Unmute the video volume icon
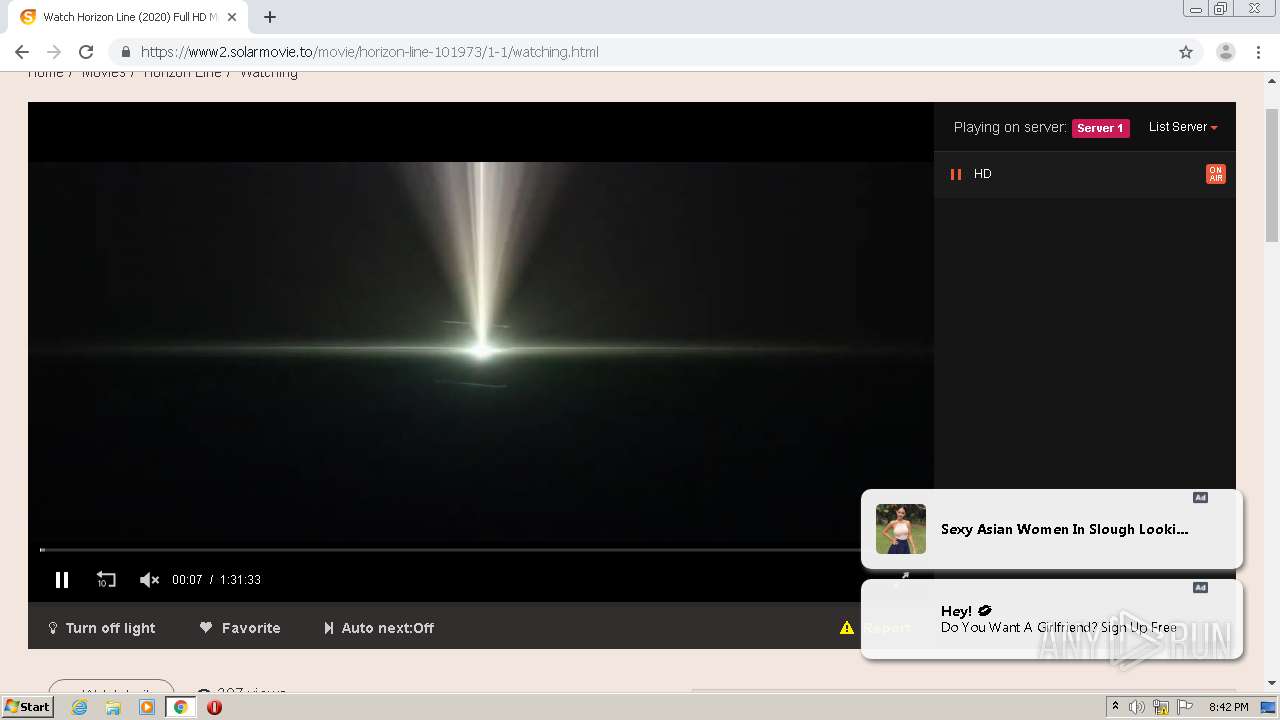The height and width of the screenshot is (720, 1280). (149, 580)
